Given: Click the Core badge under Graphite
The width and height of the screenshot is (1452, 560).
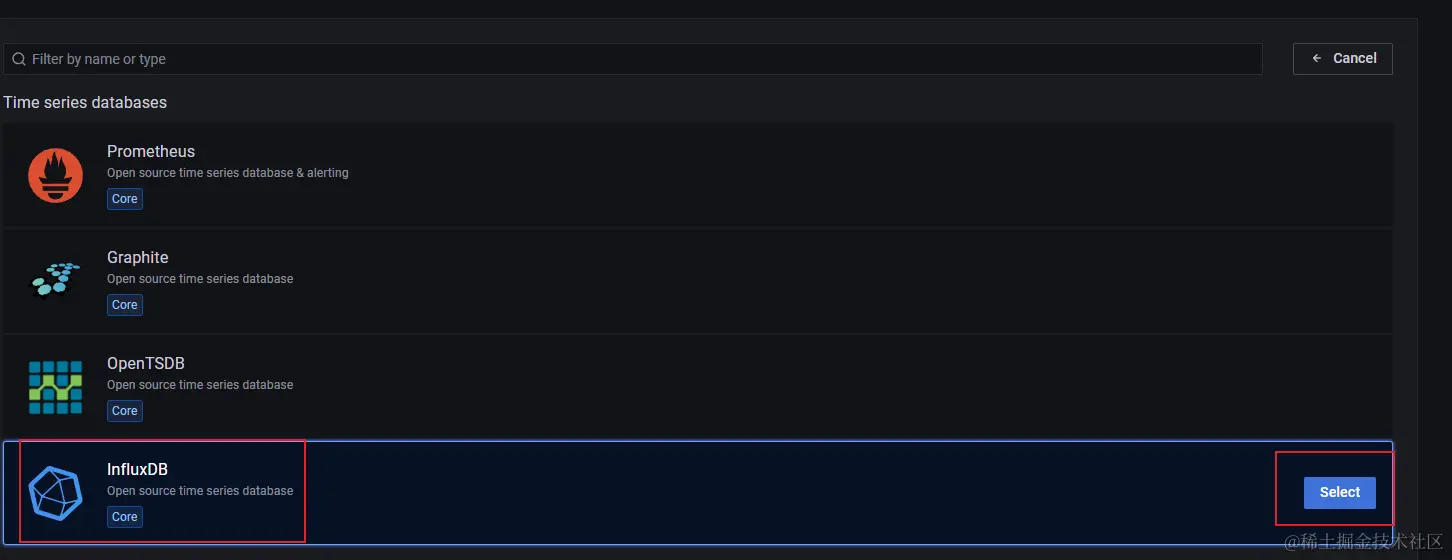Looking at the screenshot, I should pos(125,304).
